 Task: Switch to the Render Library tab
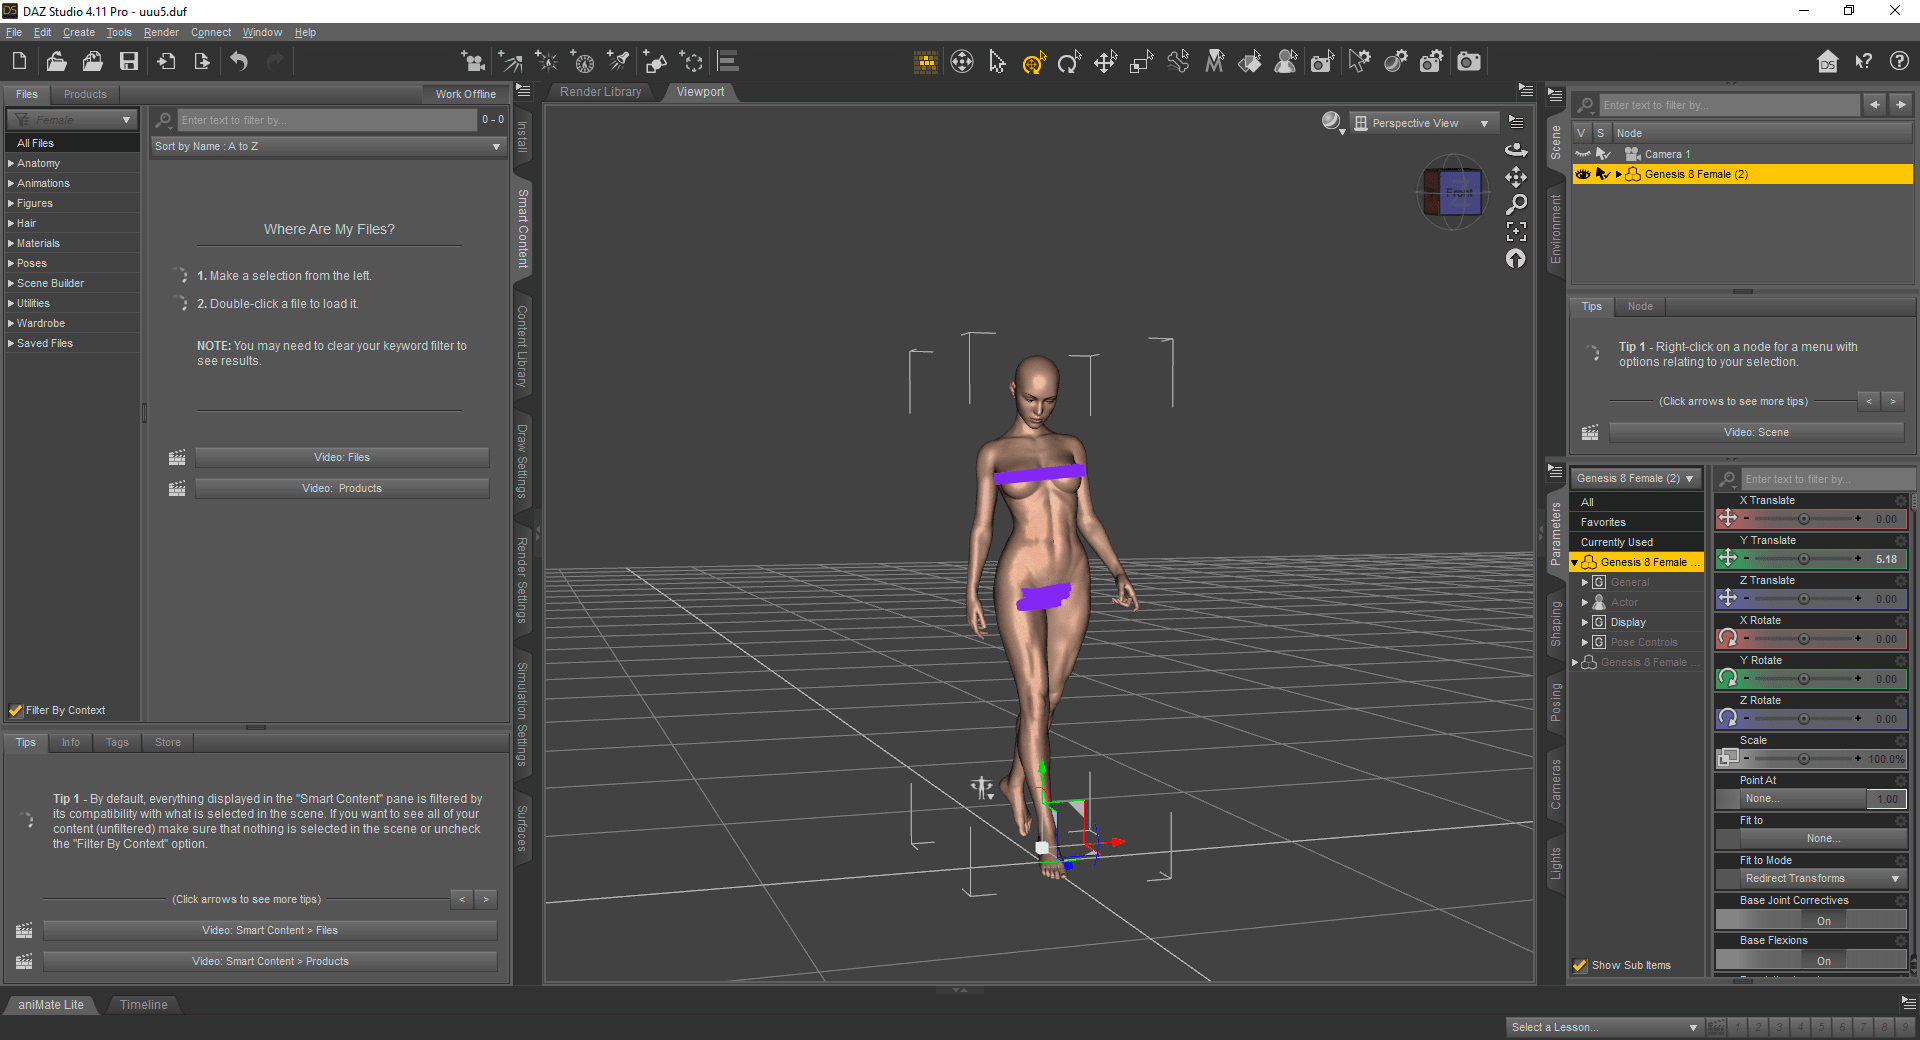point(600,92)
